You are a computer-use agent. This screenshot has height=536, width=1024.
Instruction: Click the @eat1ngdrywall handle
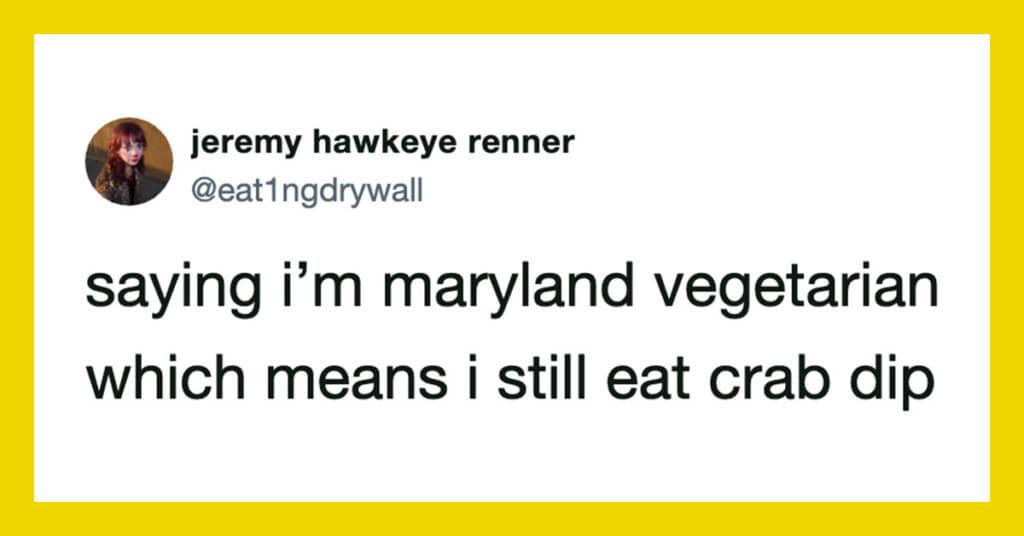[x=306, y=188]
